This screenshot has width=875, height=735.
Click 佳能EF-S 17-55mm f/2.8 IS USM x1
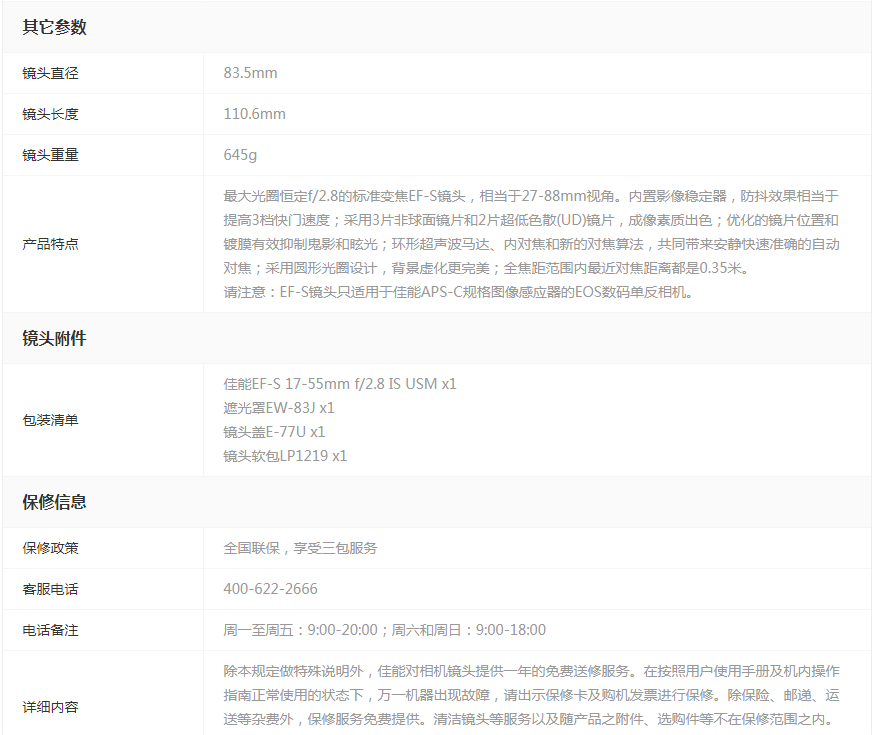point(340,384)
